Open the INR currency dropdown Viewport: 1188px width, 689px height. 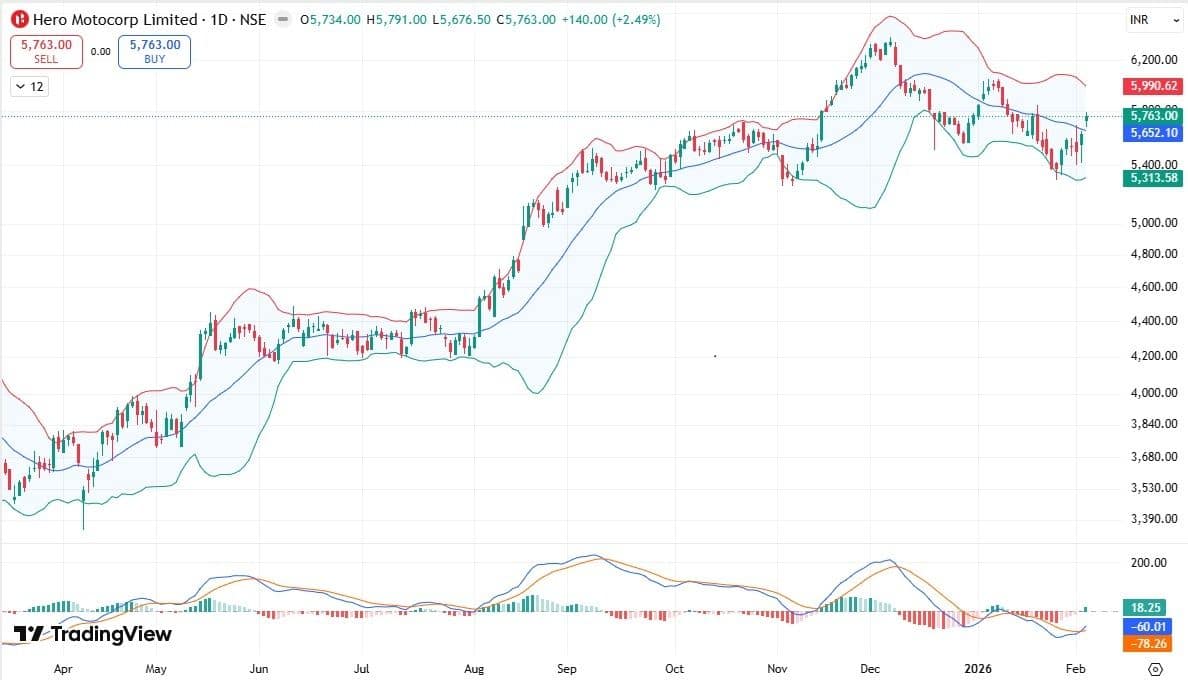[x=1154, y=20]
